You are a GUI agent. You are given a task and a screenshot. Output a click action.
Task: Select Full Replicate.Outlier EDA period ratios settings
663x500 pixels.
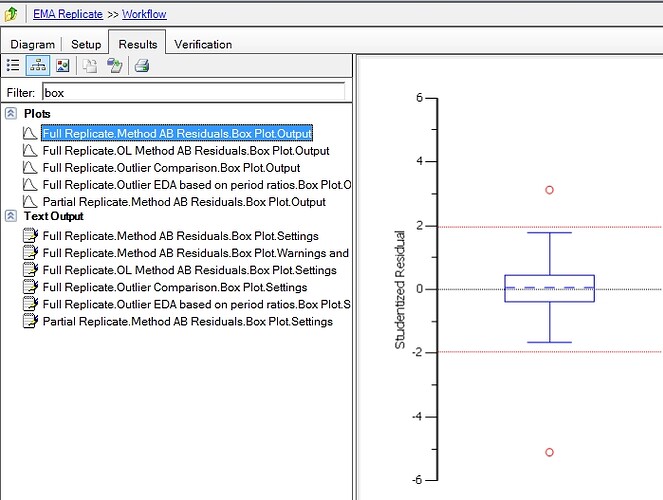197,304
